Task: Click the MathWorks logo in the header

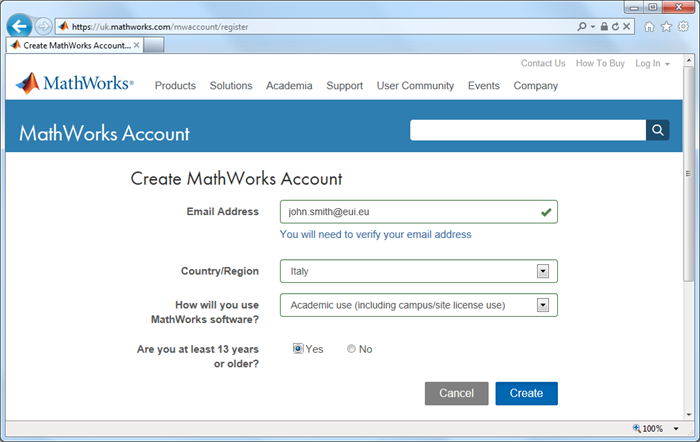Action: click(x=75, y=84)
